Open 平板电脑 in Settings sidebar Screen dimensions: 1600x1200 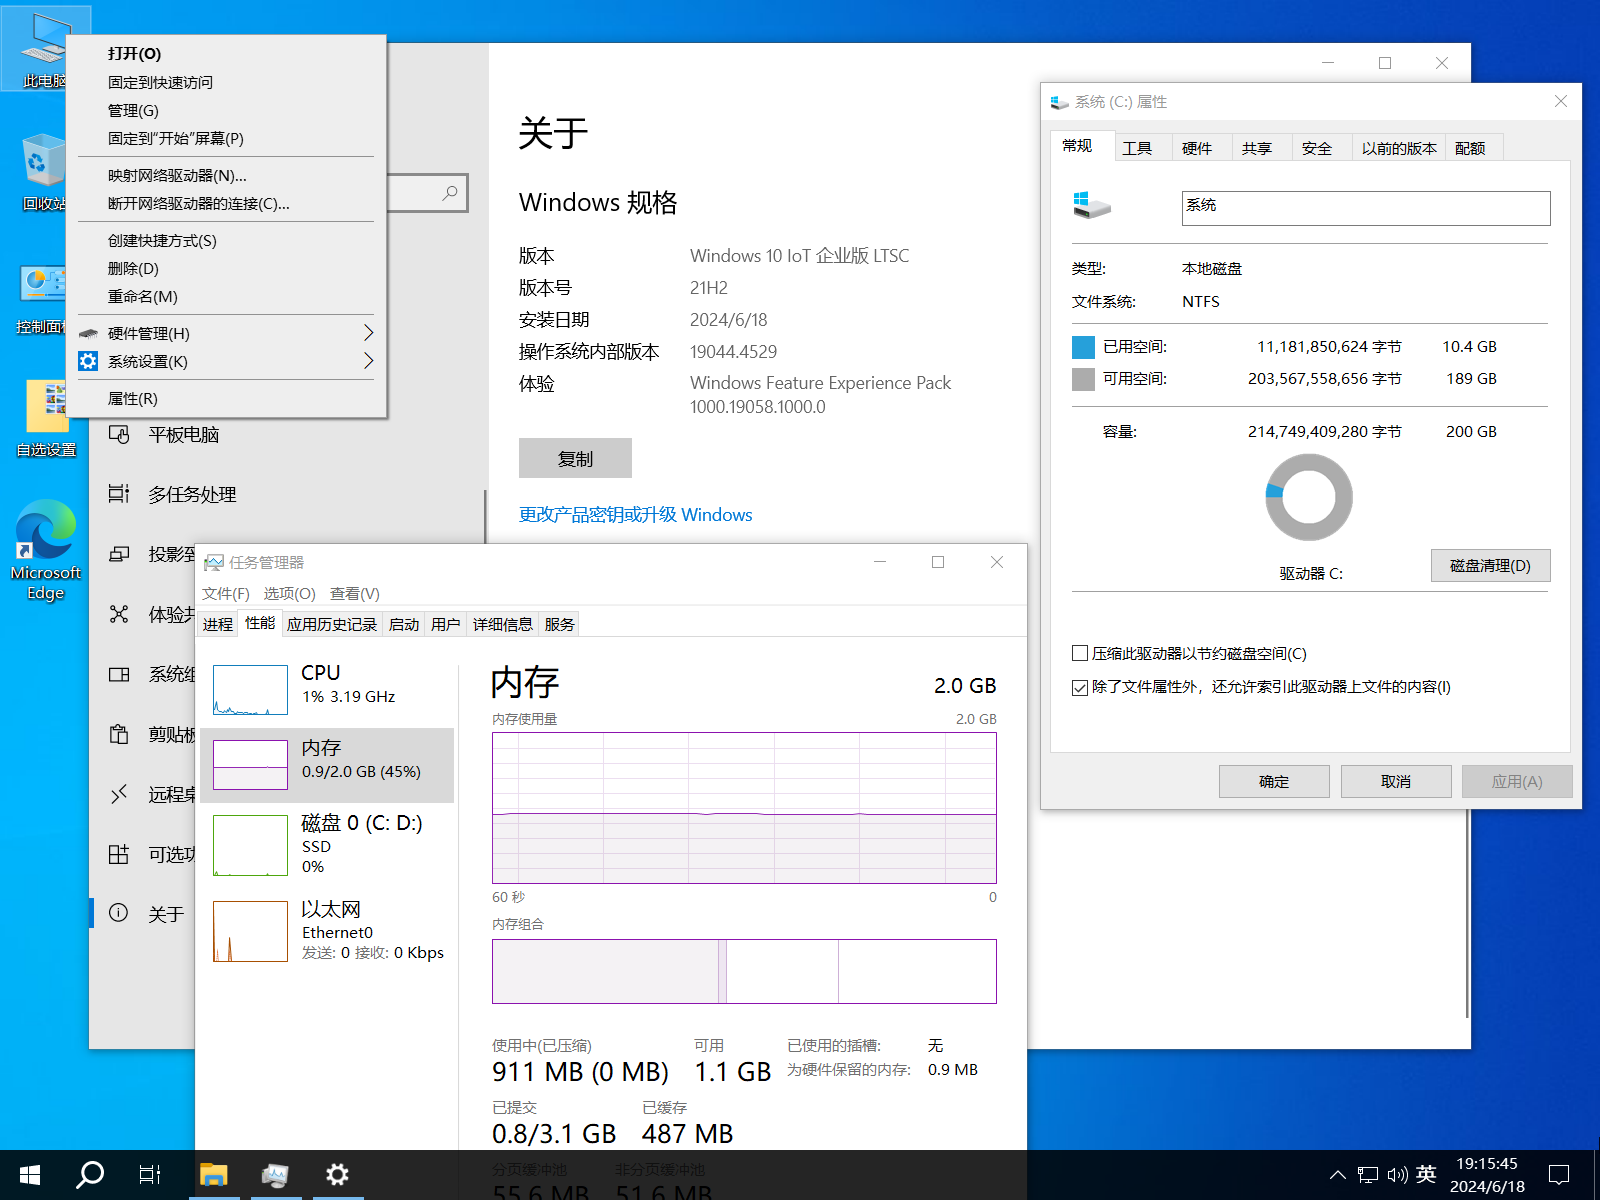[183, 435]
